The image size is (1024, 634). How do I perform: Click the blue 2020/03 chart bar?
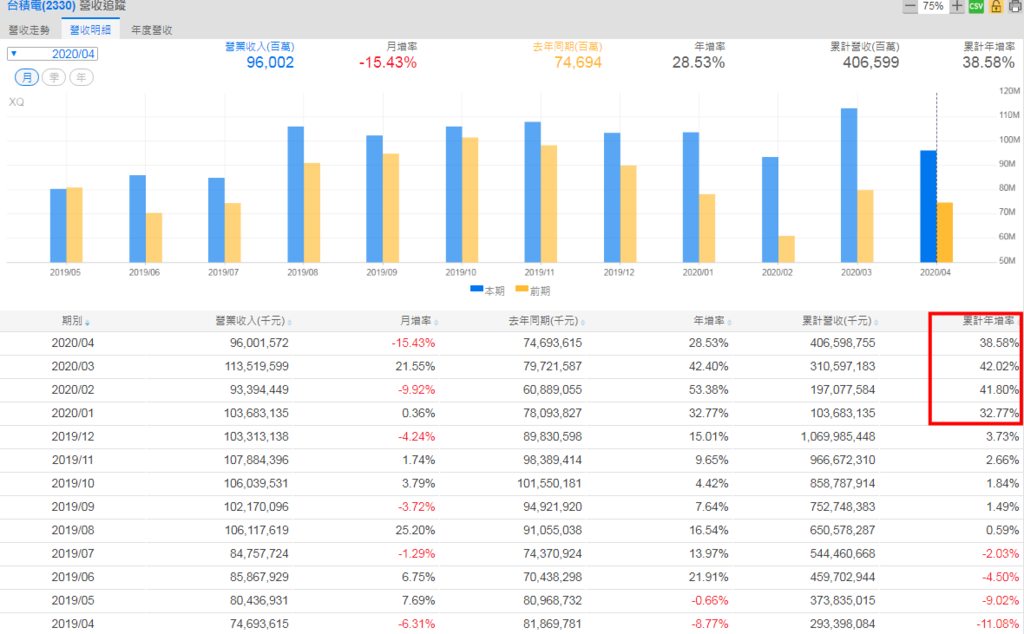tap(849, 185)
